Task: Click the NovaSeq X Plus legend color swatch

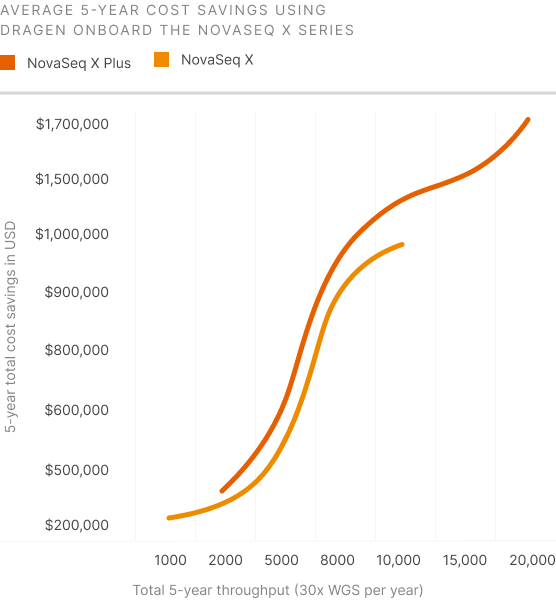Action: (7, 63)
